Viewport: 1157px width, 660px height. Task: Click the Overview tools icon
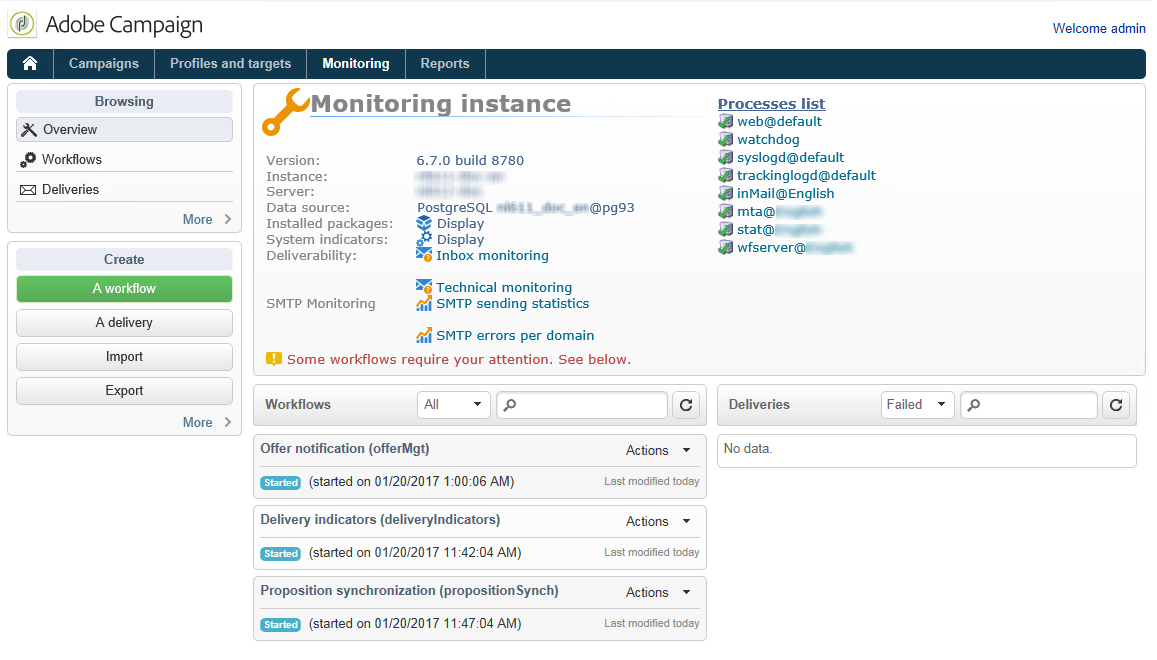point(29,130)
